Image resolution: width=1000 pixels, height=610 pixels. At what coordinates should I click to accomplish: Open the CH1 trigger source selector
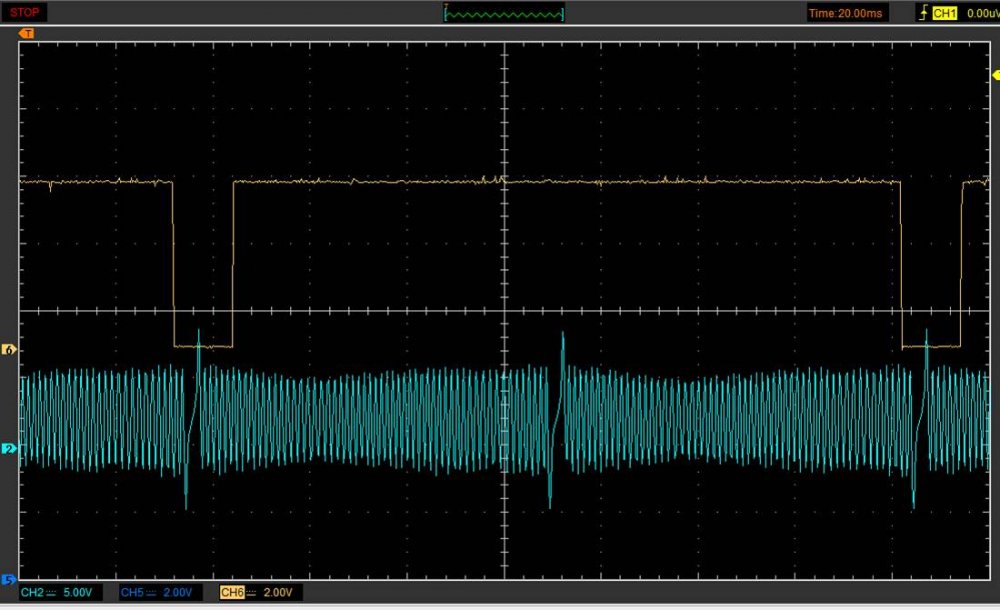tap(944, 13)
